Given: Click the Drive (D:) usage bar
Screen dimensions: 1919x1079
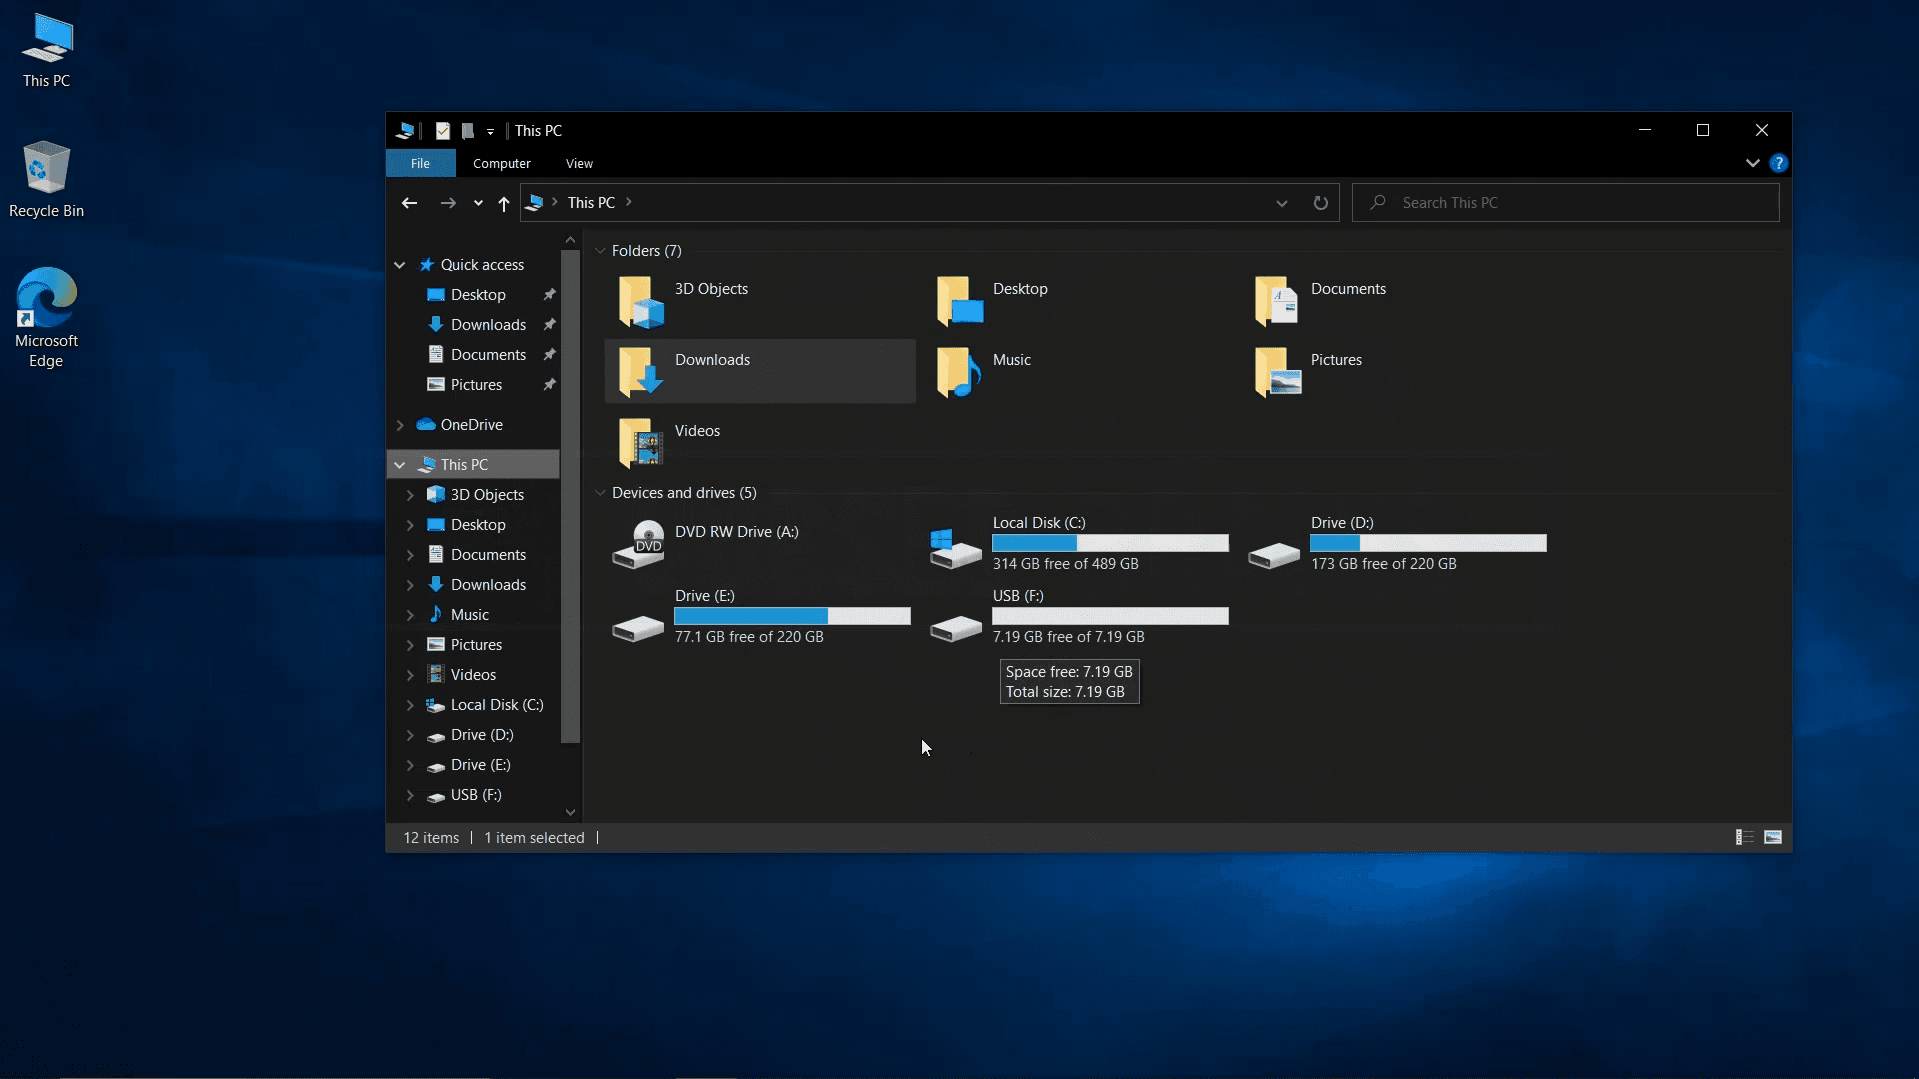Looking at the screenshot, I should [x=1428, y=543].
